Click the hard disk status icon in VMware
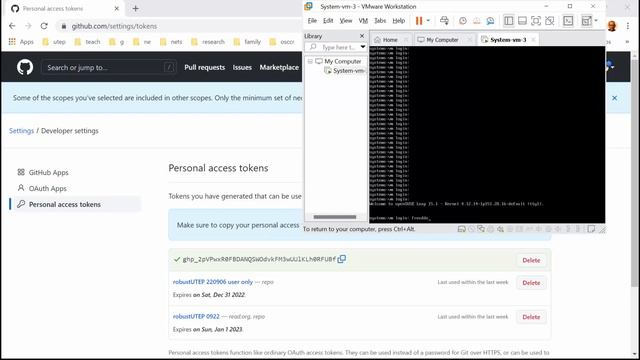640x360 pixels. click(x=462, y=229)
